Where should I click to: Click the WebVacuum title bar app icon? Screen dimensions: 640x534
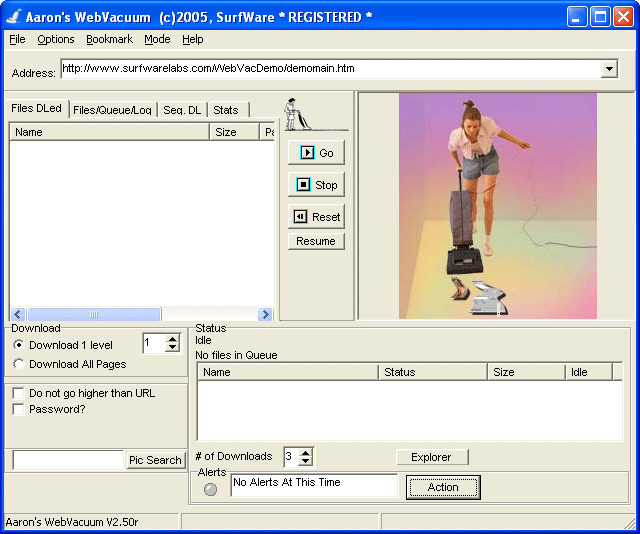click(x=13, y=17)
